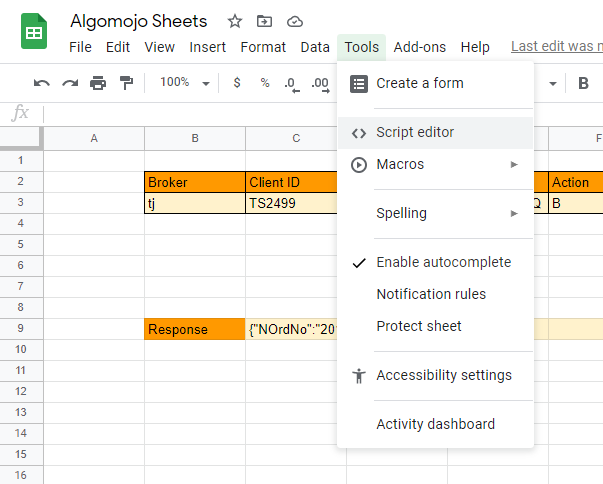Select the cell containing tj

tap(195, 203)
